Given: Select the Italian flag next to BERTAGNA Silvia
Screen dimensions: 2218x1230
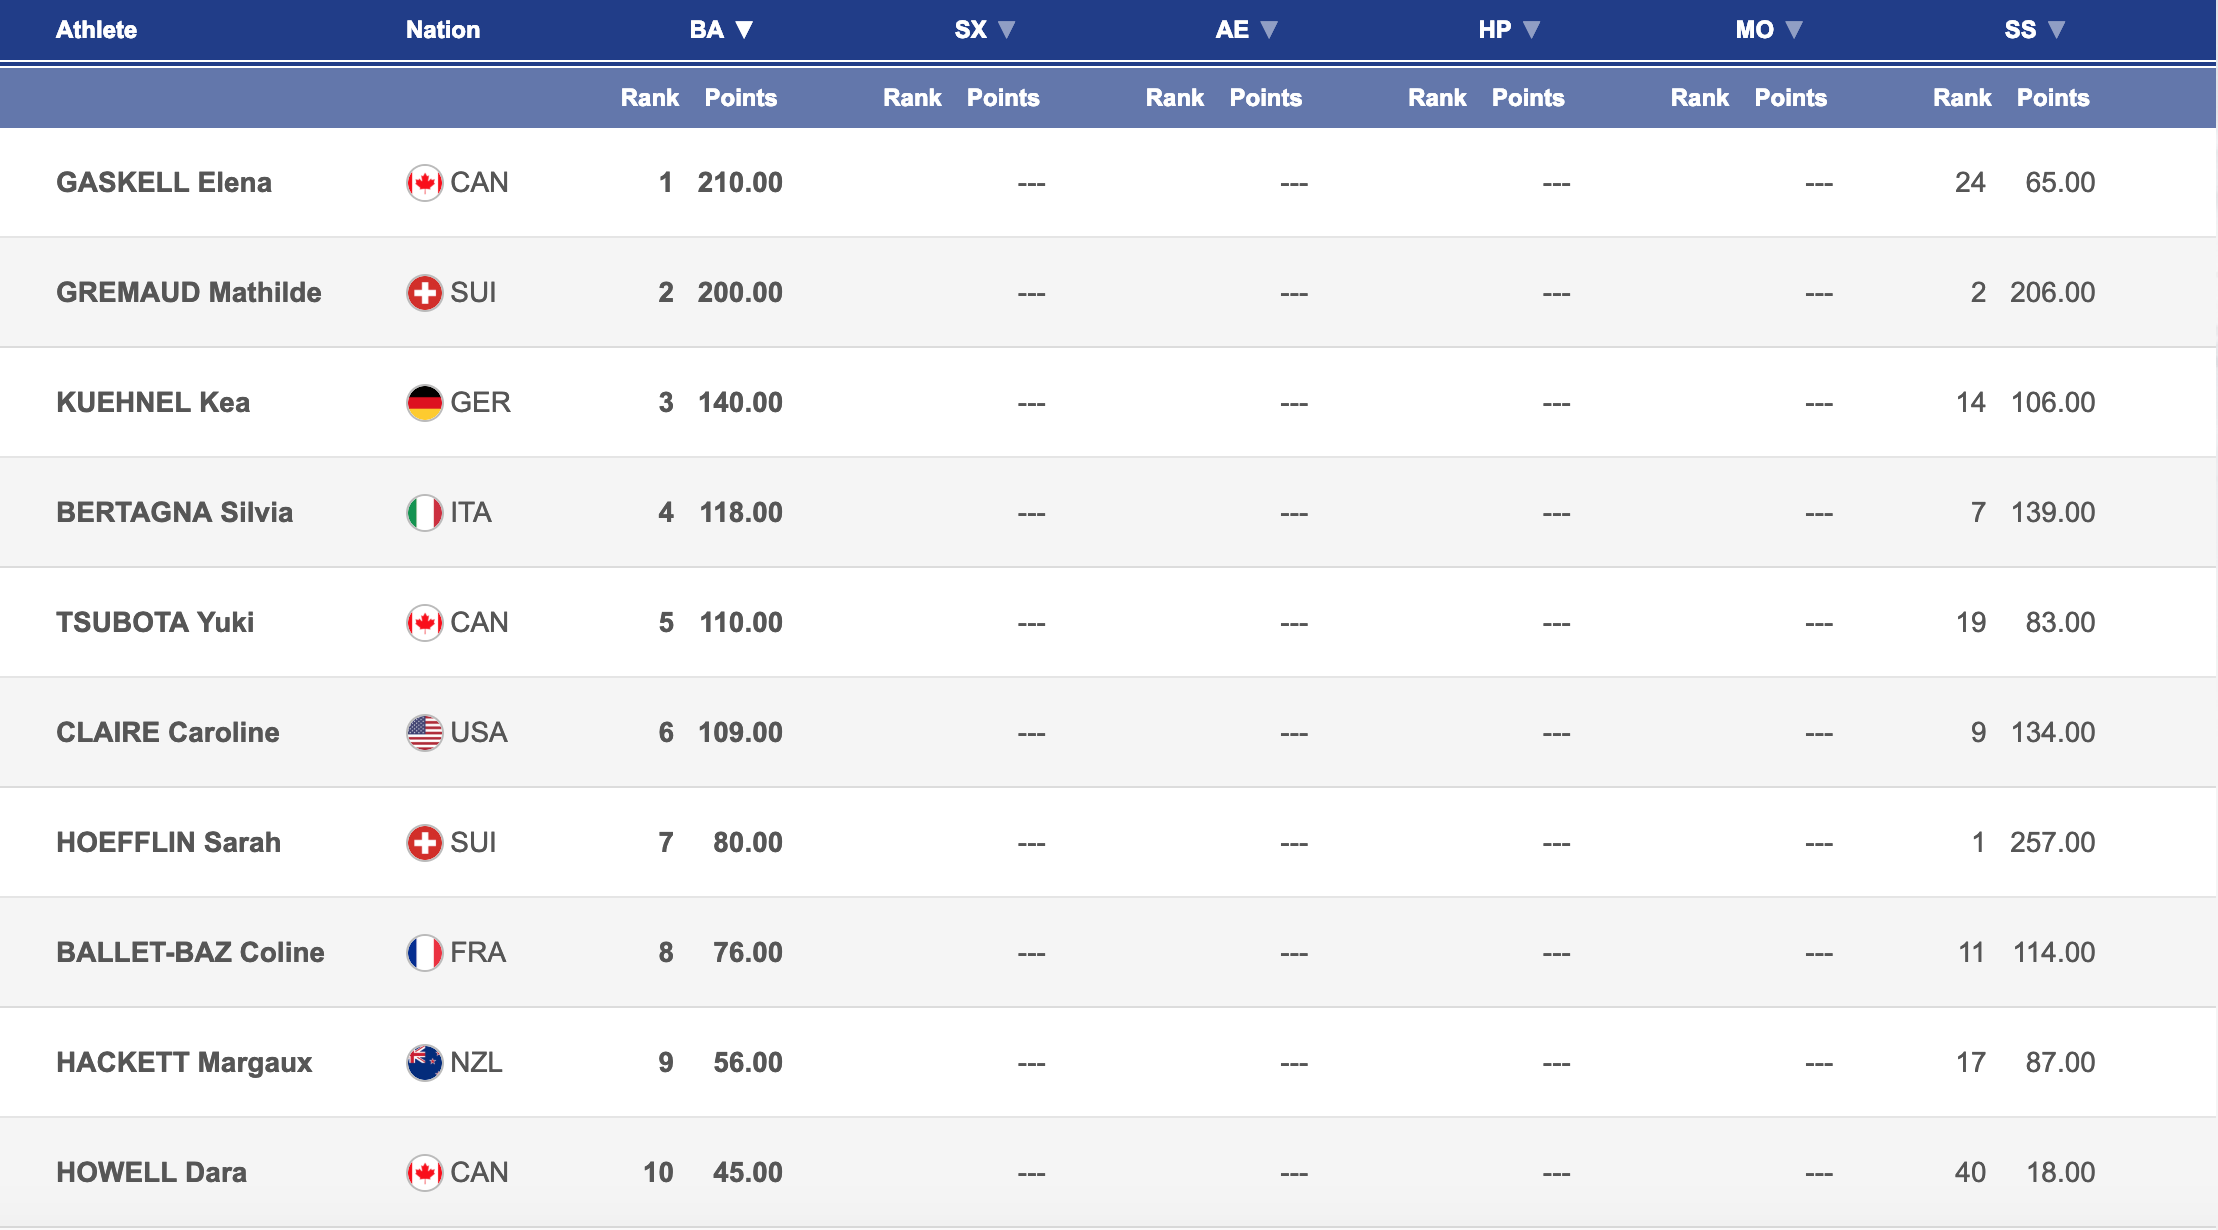Looking at the screenshot, I should [x=425, y=512].
